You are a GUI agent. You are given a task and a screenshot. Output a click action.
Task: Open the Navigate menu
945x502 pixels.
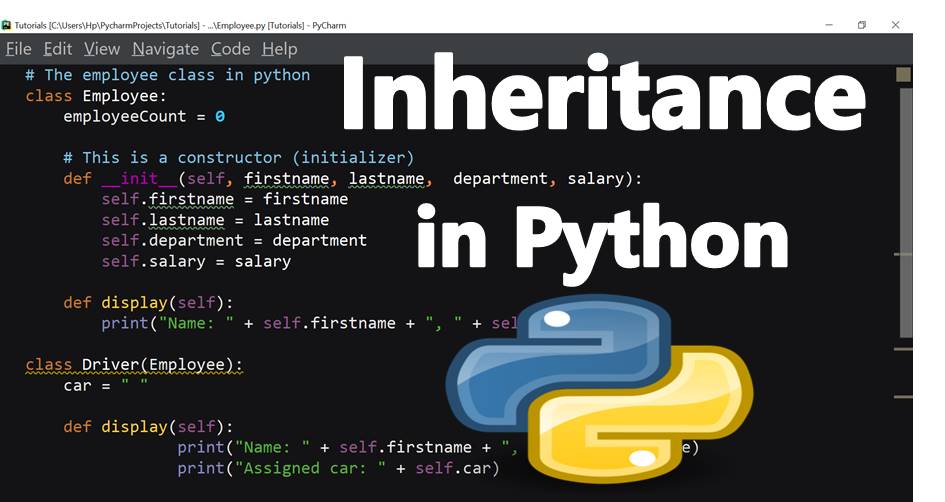(x=166, y=49)
